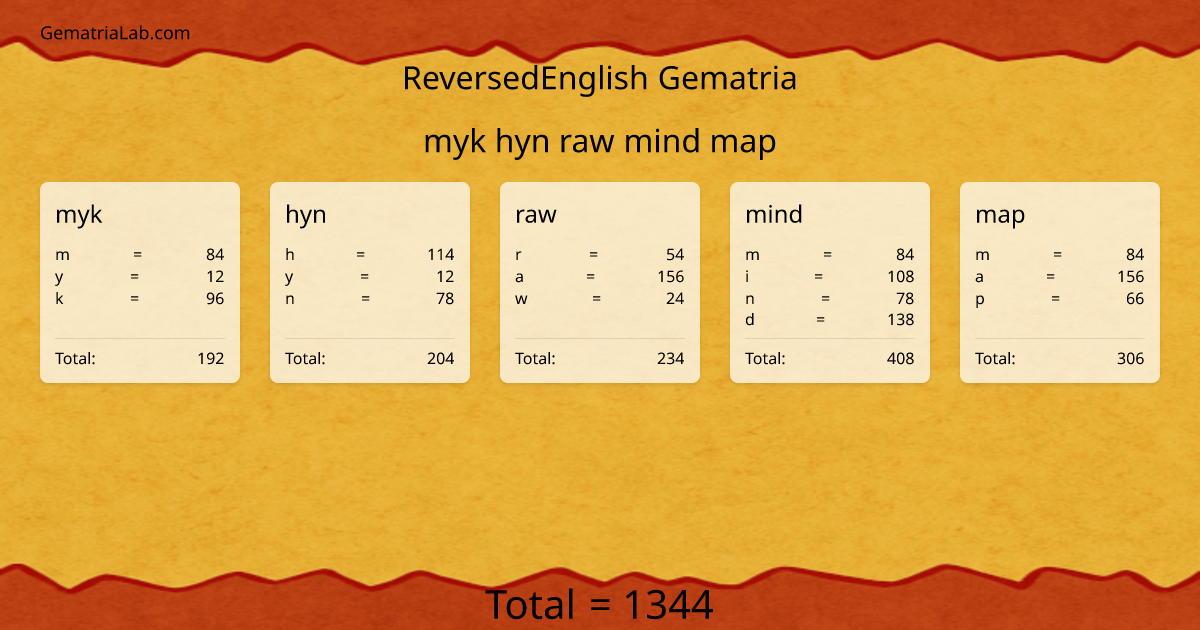
Task: Select value 66 for letter p
Action: (1135, 299)
